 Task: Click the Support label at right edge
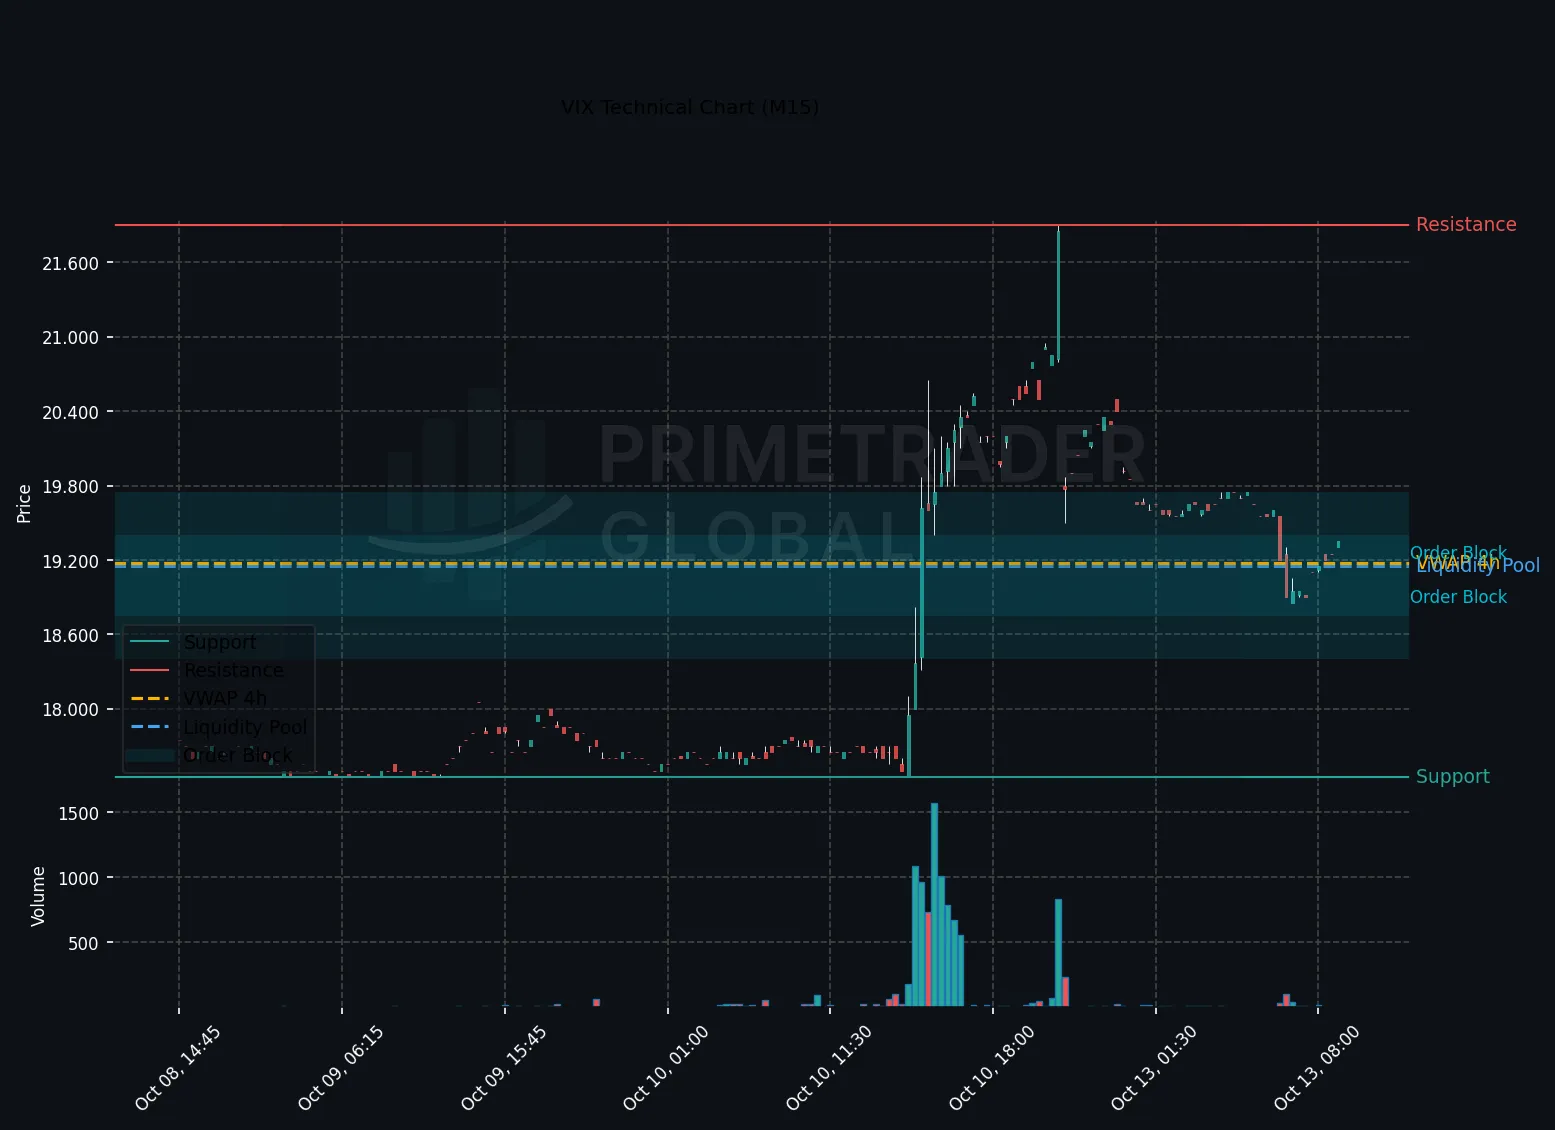pyautogui.click(x=1452, y=777)
